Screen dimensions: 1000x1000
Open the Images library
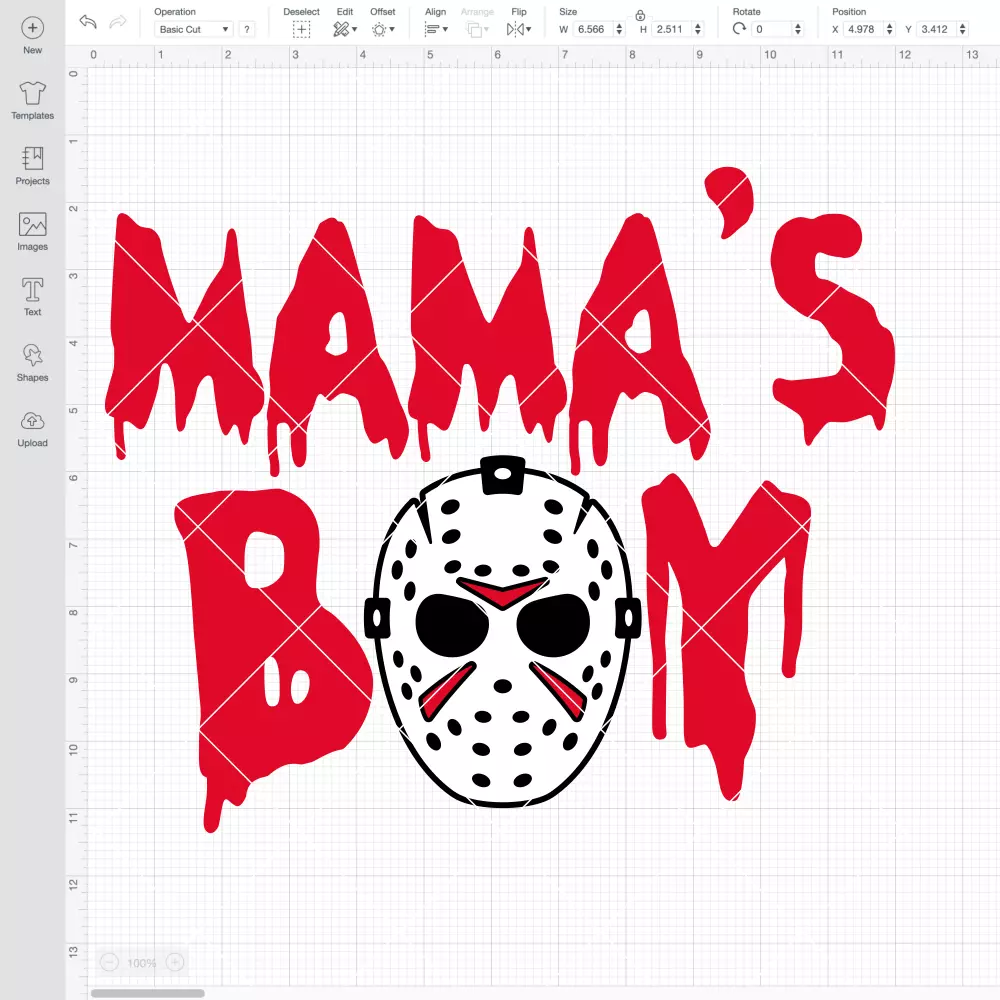pyautogui.click(x=33, y=232)
